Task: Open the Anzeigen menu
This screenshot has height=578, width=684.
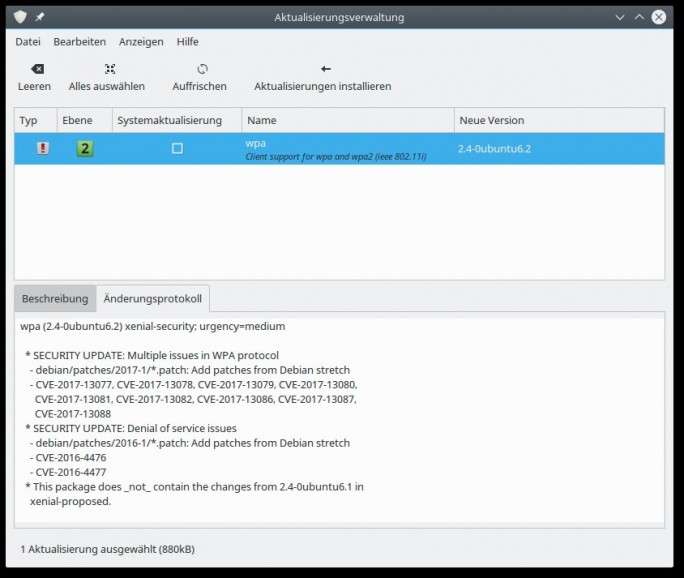Action: [x=141, y=42]
